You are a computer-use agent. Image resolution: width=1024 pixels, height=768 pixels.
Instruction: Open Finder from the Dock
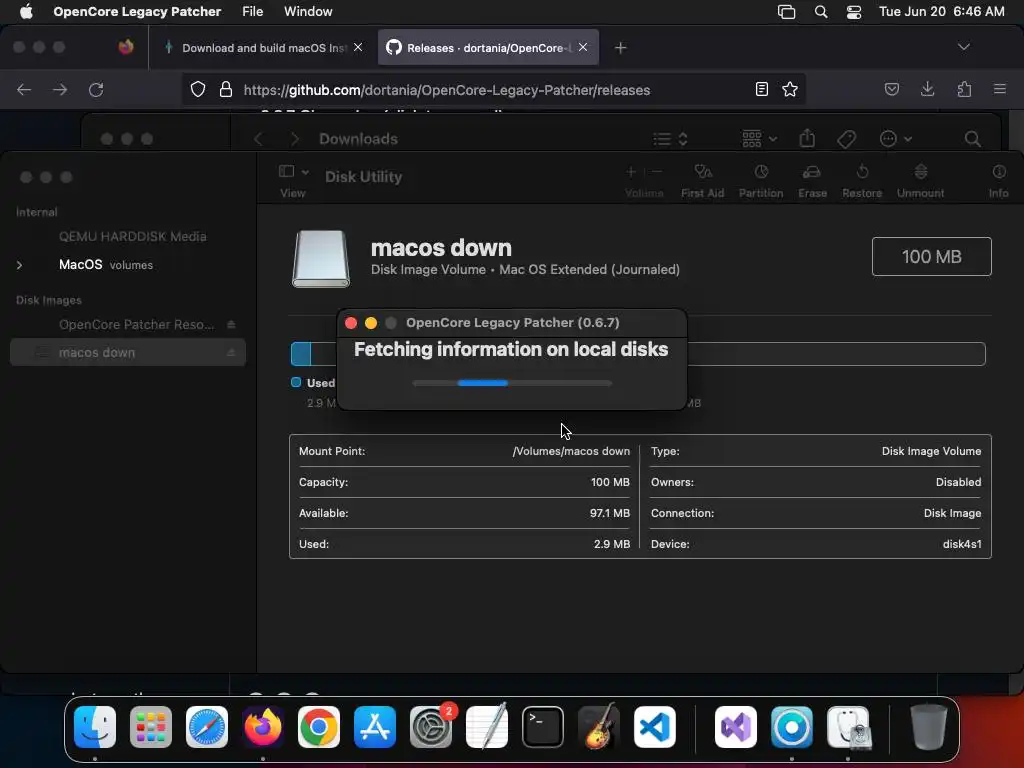pos(95,727)
